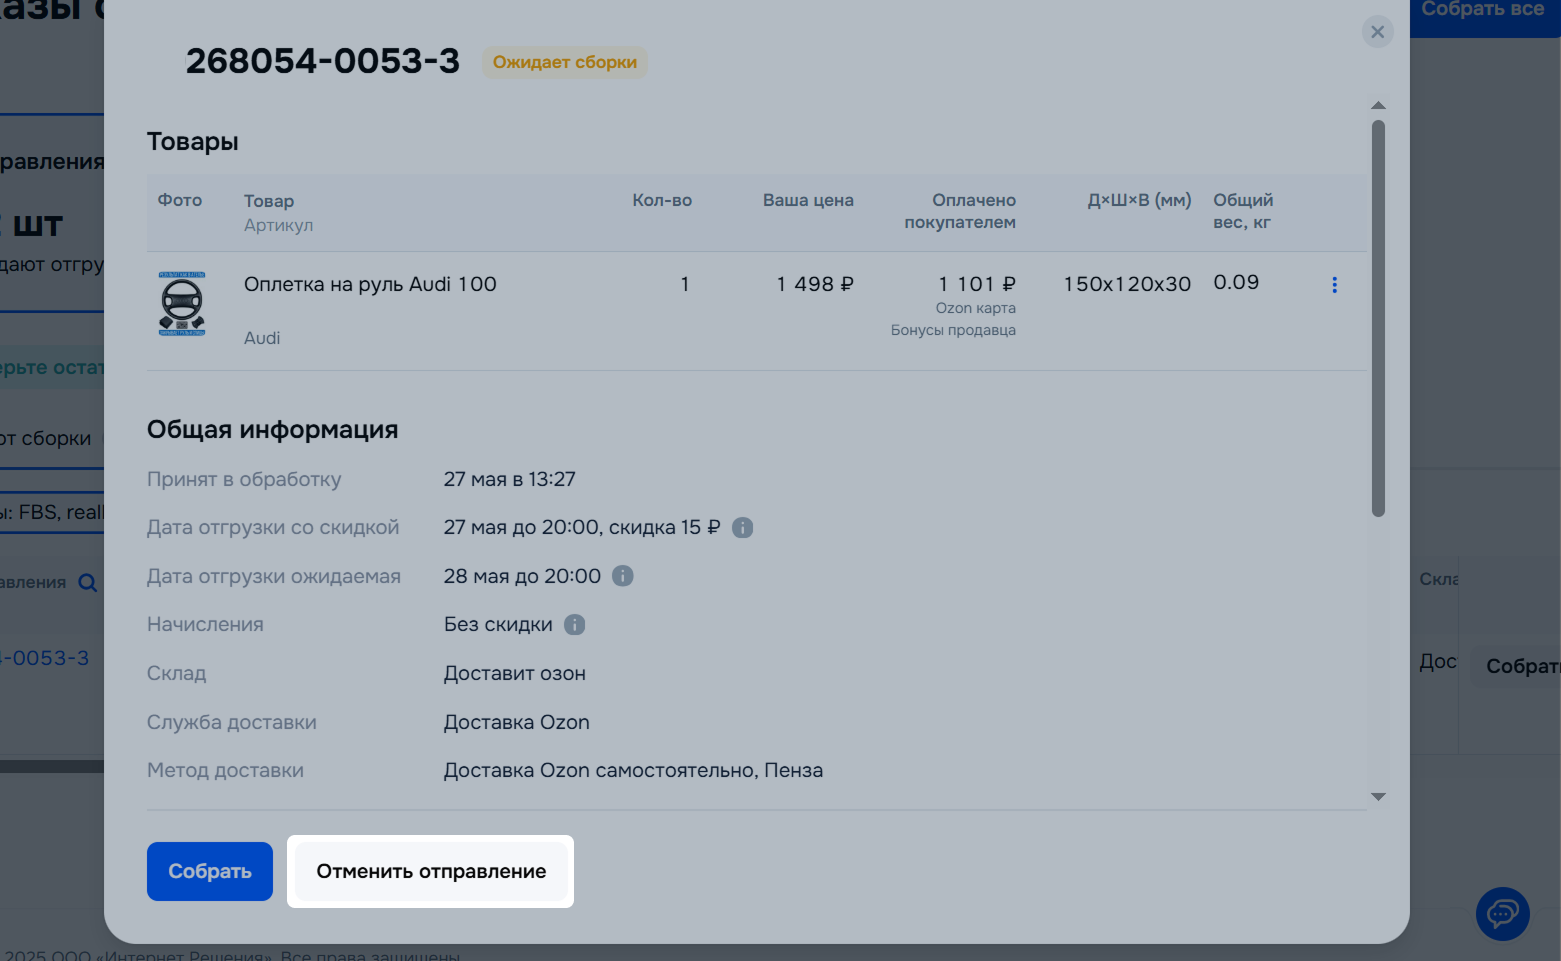Click Отменить отправление button
Image resolution: width=1561 pixels, height=961 pixels.
(431, 871)
